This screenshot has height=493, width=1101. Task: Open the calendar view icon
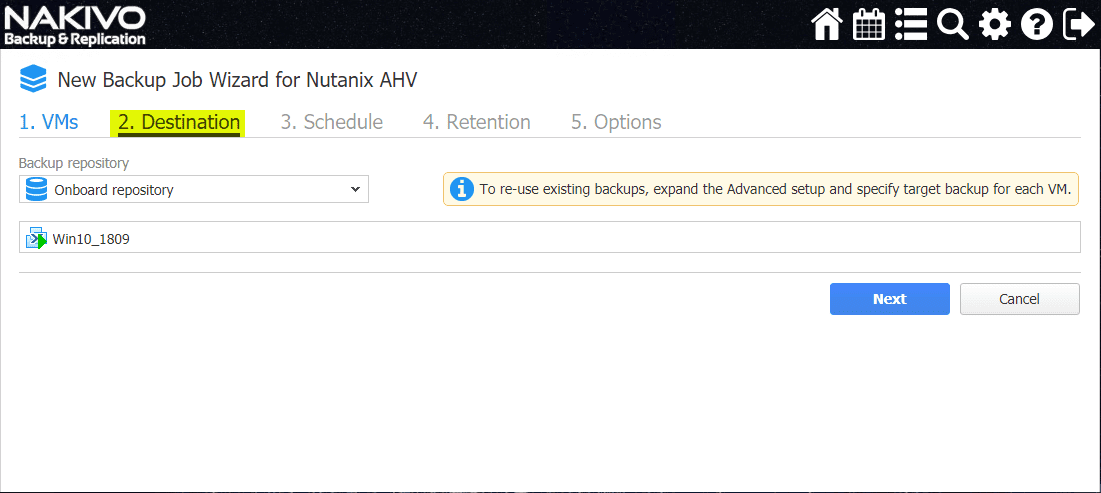868,24
